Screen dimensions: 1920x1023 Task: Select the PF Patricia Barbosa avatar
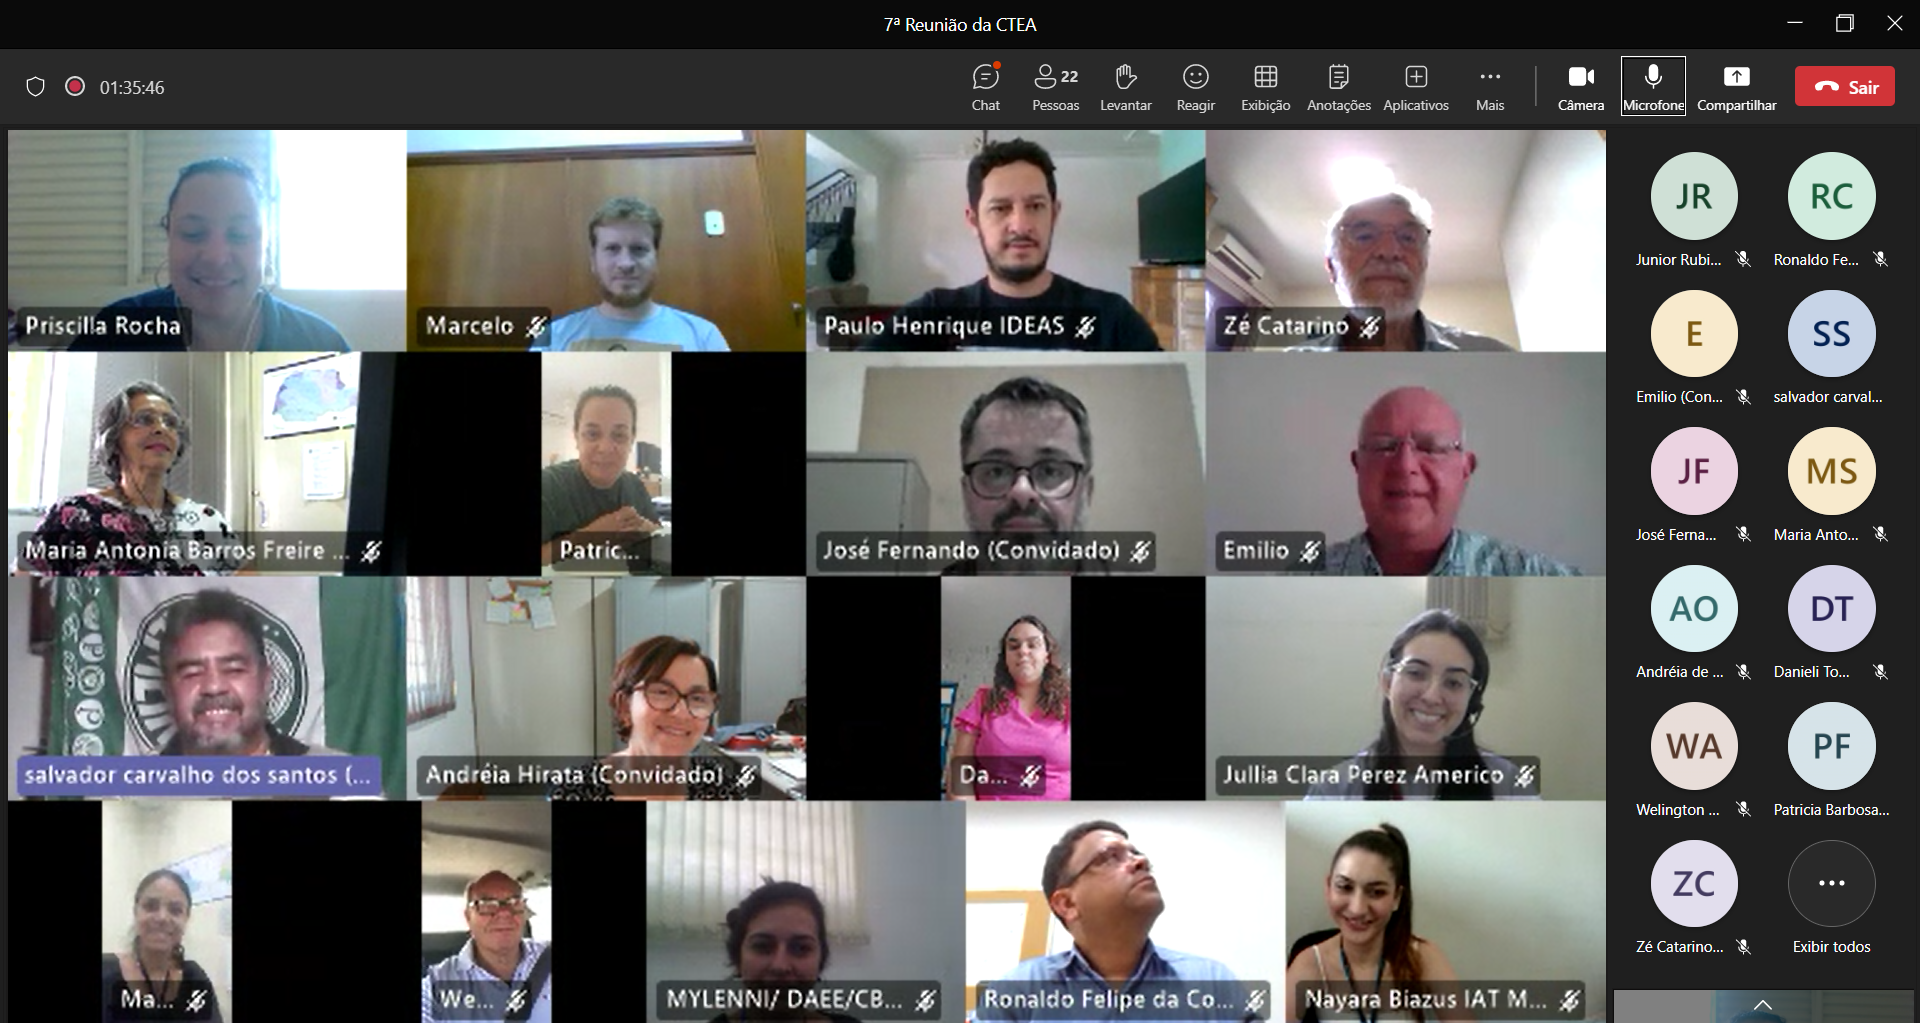1831,746
